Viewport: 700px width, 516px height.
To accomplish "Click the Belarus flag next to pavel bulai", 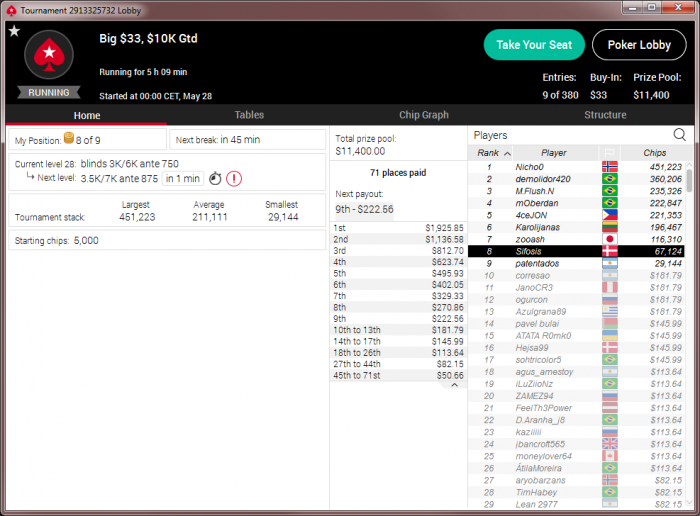I will pos(610,324).
